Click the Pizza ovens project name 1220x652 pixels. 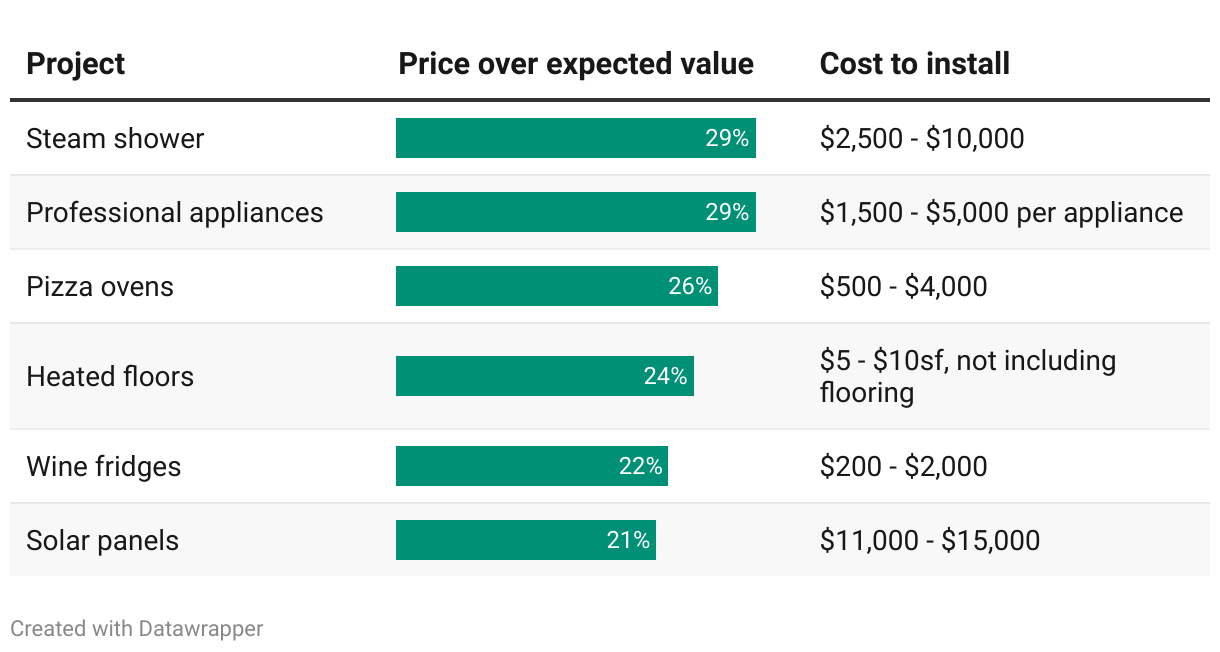(100, 286)
